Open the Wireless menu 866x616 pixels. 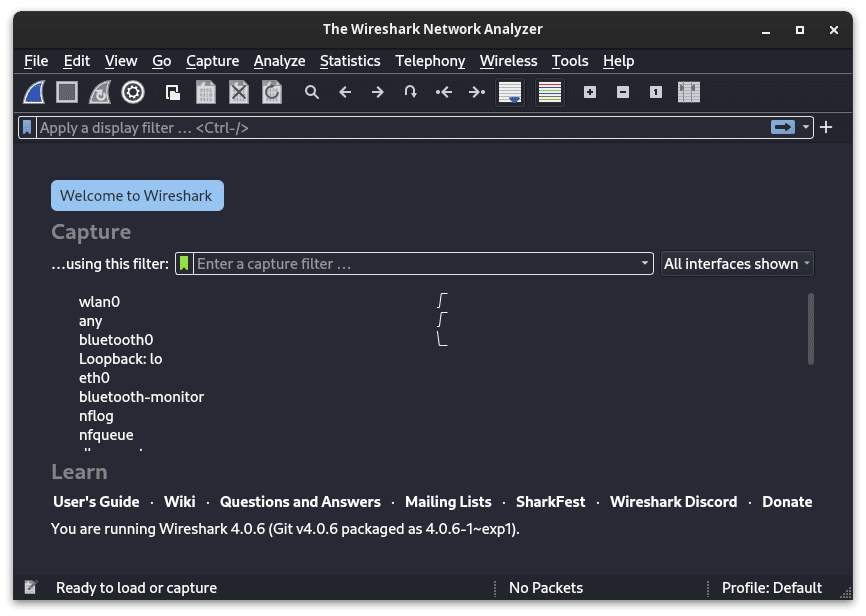click(509, 61)
